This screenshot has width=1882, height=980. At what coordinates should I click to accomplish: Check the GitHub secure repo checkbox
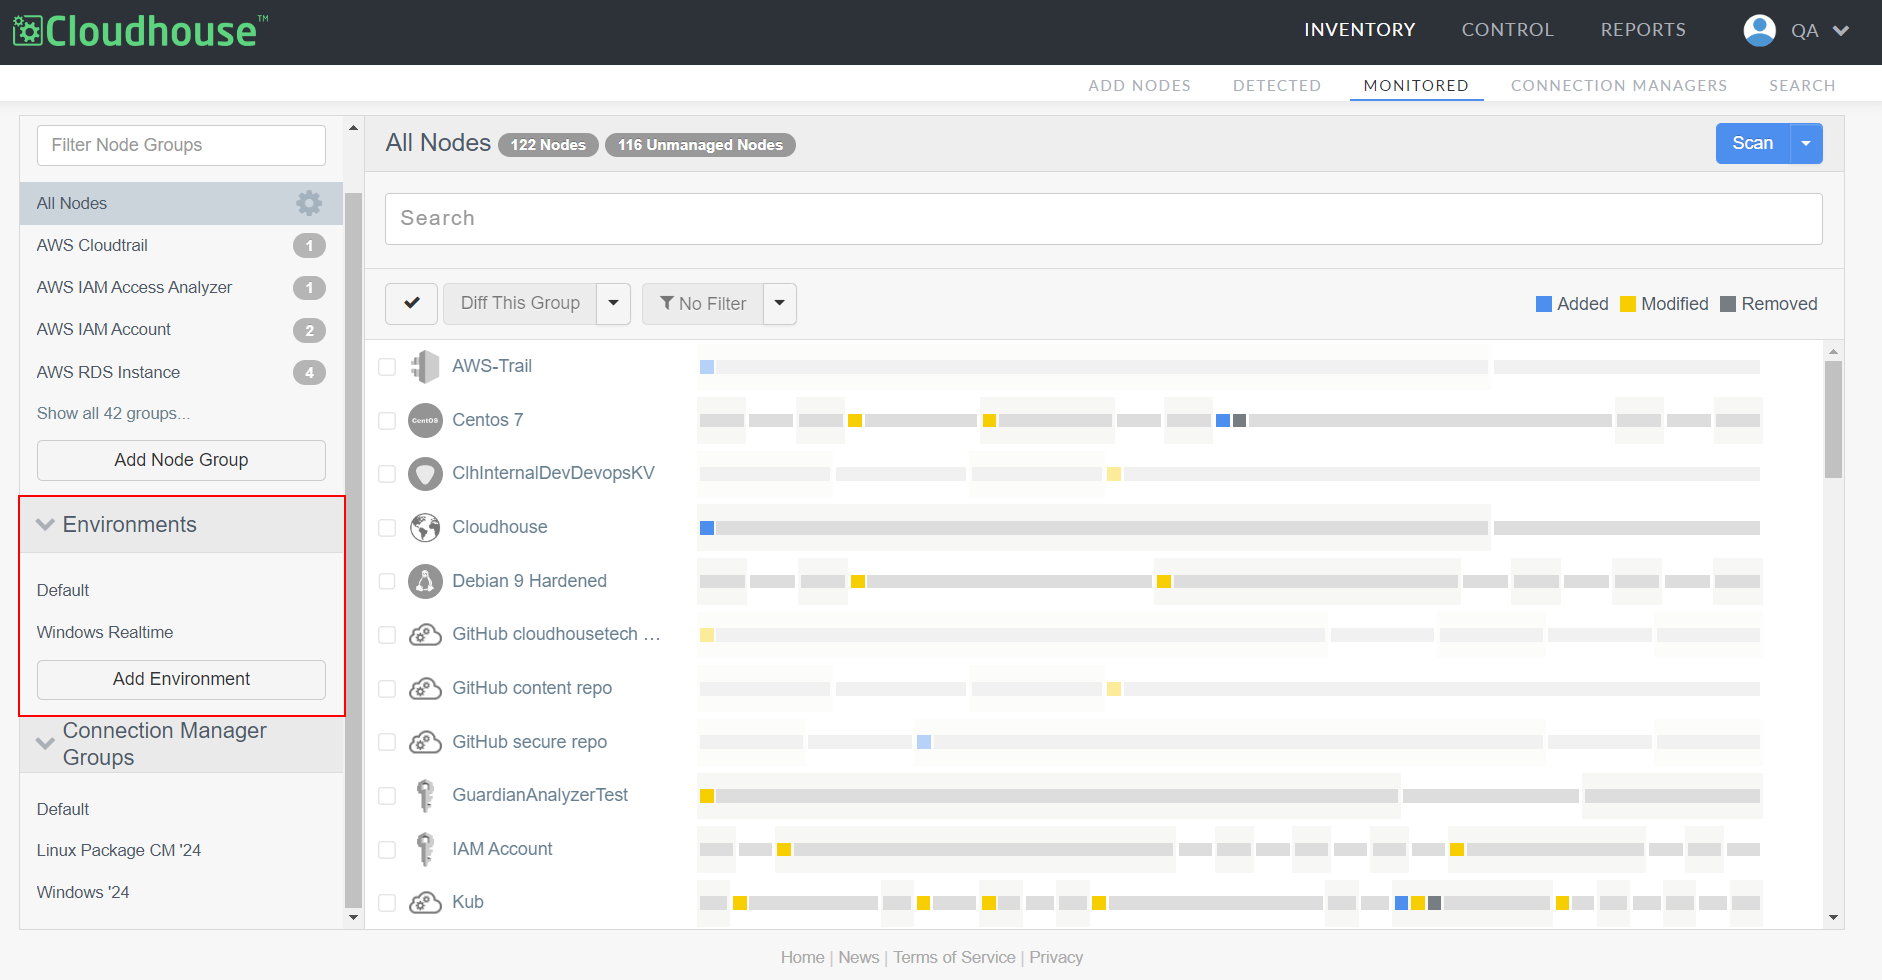(x=387, y=742)
